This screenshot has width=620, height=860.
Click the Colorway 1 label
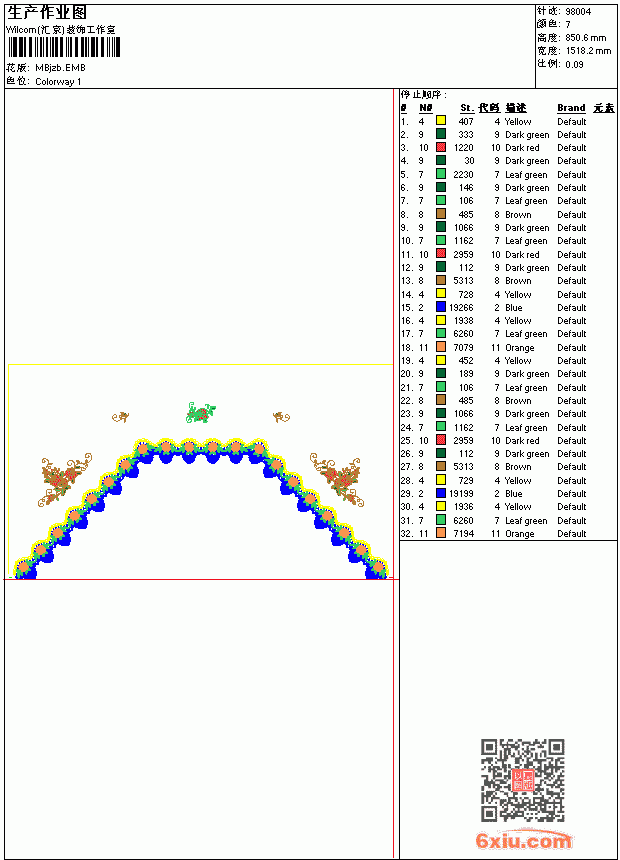click(58, 82)
